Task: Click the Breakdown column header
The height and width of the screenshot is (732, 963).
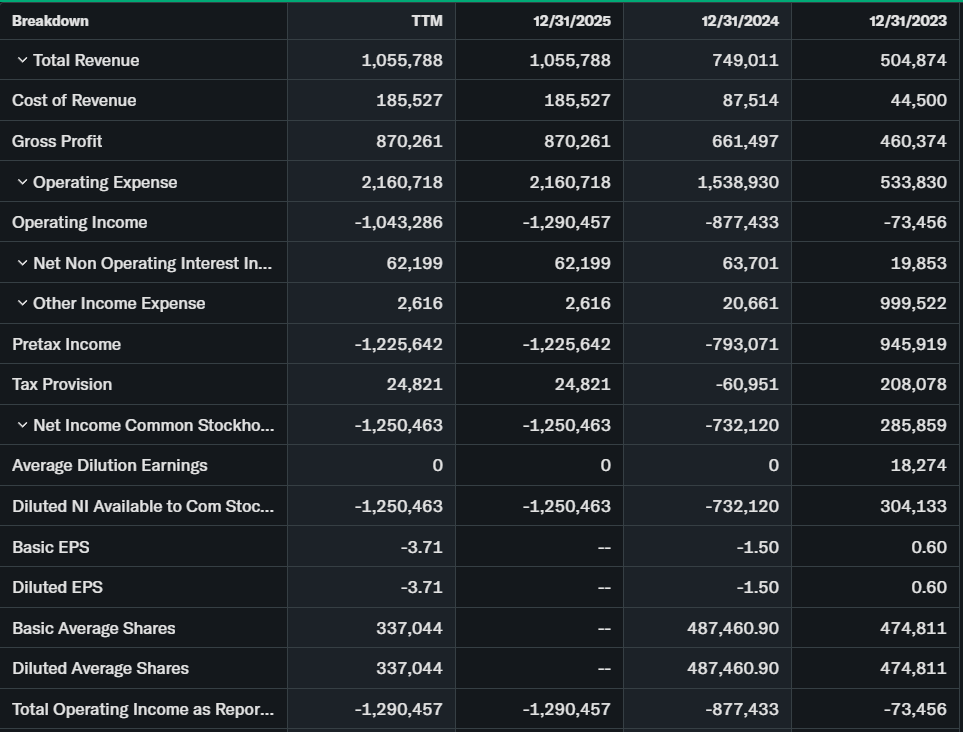Action: (50, 21)
